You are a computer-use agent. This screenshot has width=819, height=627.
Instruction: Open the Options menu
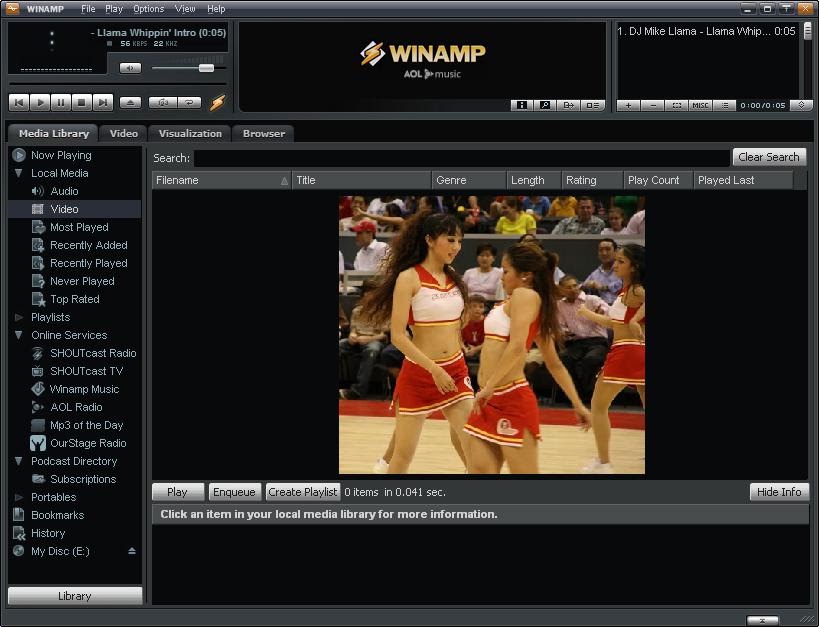coord(148,9)
